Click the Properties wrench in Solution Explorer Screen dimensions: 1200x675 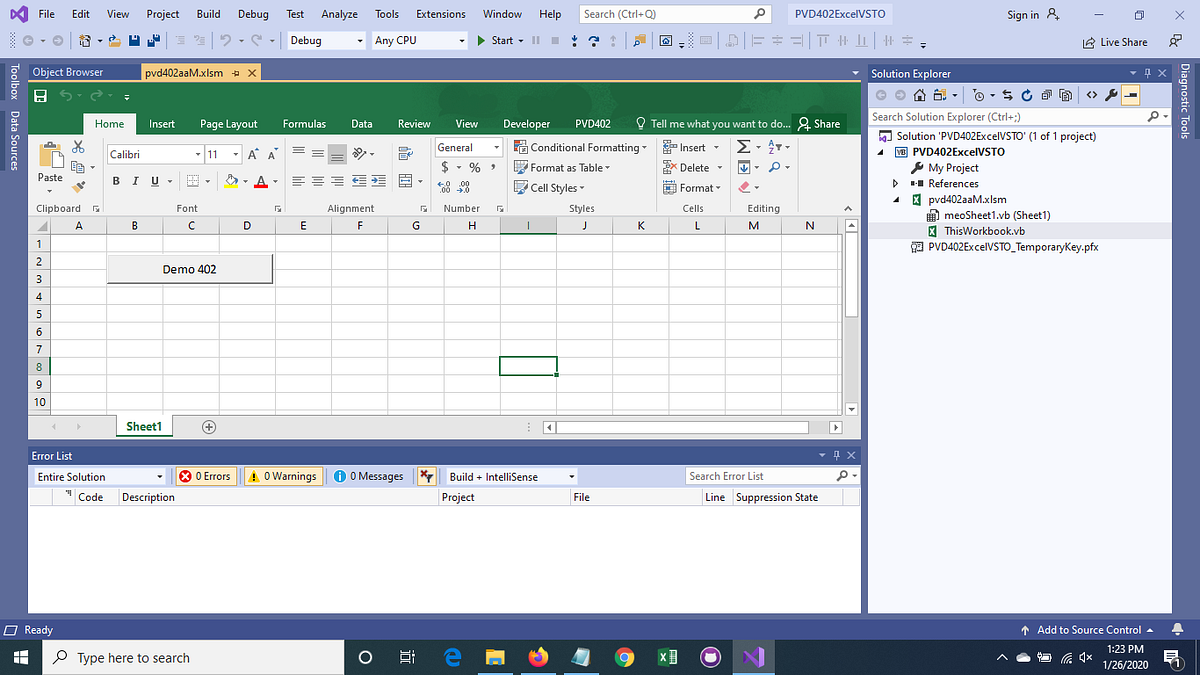pos(1112,95)
